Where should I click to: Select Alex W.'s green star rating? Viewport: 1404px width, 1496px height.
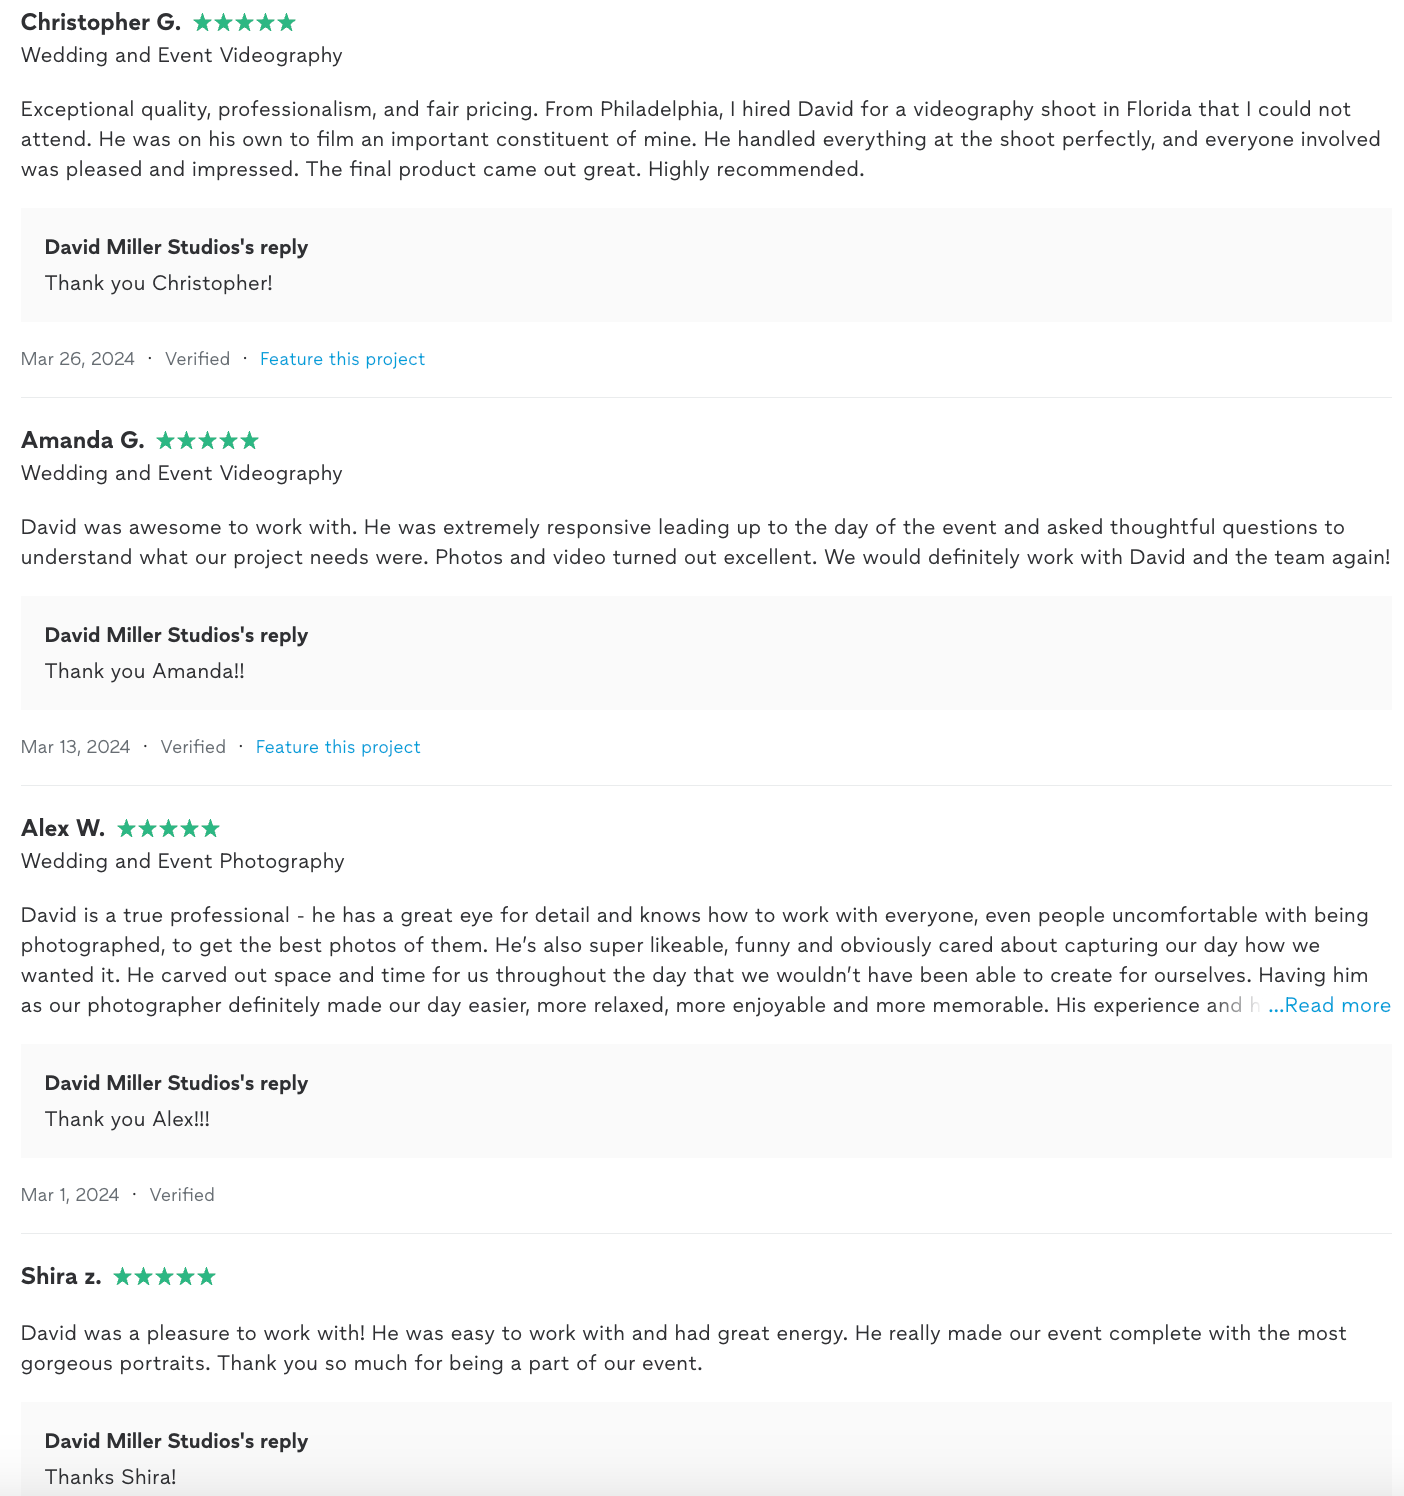168,829
